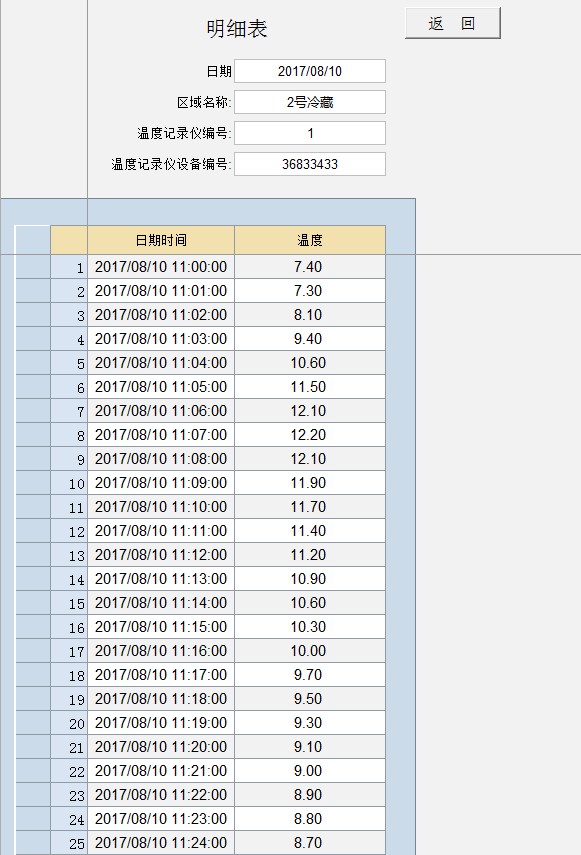Select row number 1 header
This screenshot has height=855, width=581.
tap(69, 267)
